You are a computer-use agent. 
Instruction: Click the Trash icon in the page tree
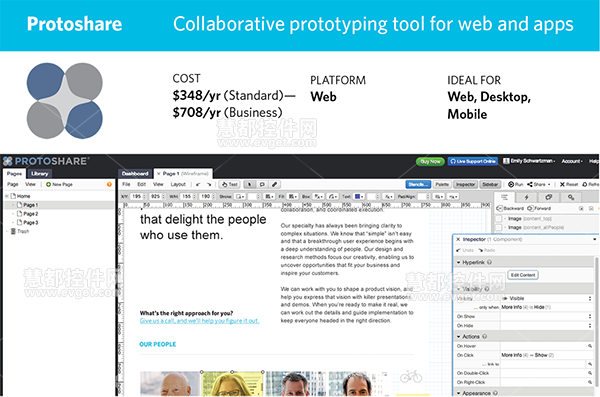pos(13,231)
